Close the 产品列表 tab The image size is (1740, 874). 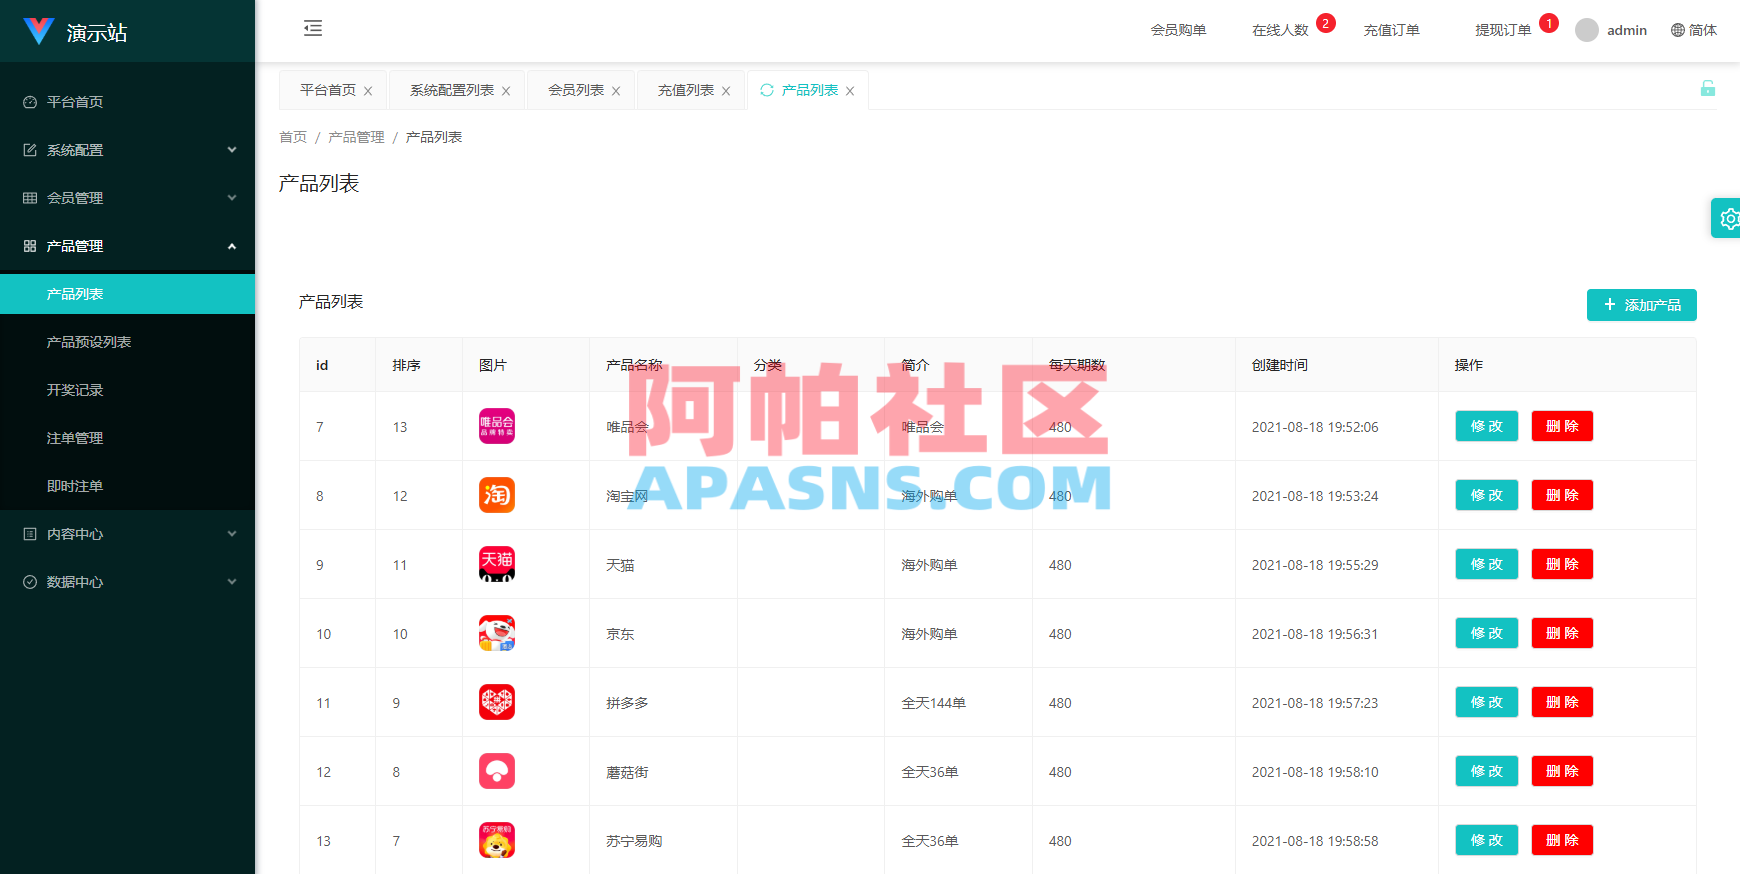click(x=850, y=91)
